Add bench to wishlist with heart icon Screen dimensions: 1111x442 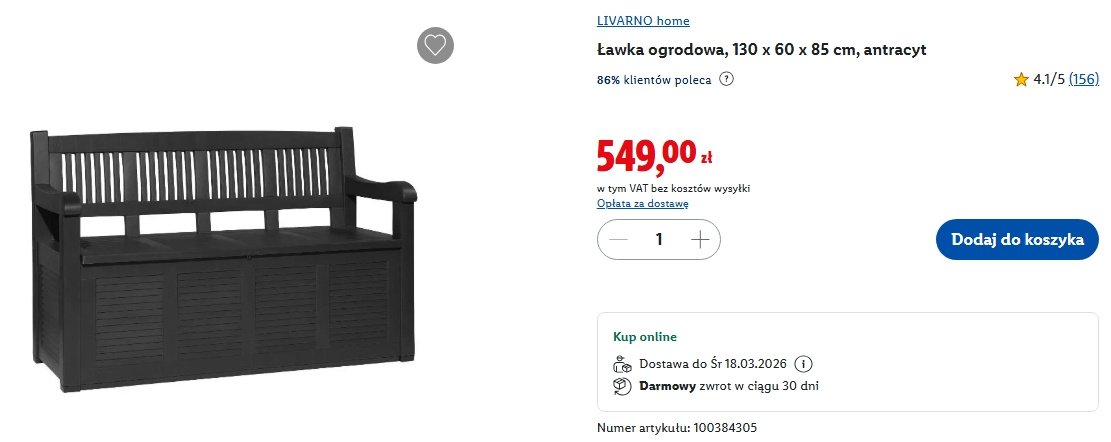click(x=435, y=45)
